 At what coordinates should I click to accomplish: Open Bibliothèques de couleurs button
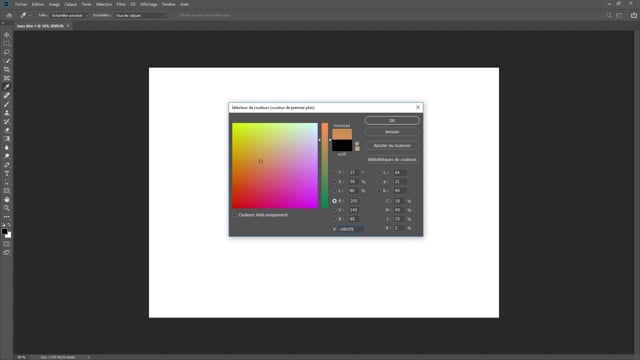click(x=392, y=160)
